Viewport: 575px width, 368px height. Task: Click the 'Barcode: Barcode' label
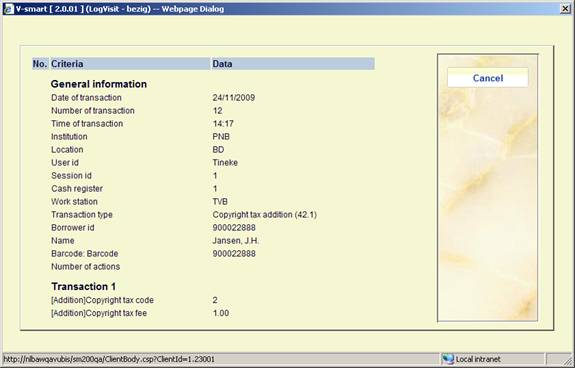(x=85, y=254)
